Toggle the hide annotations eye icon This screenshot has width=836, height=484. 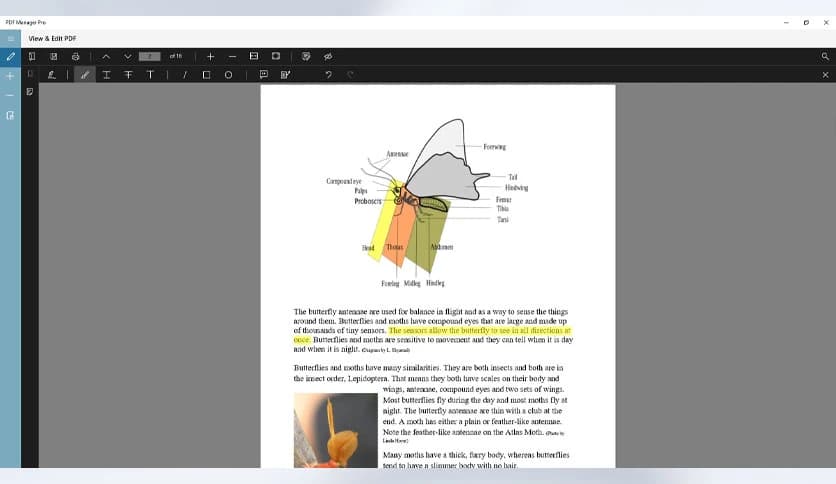(x=328, y=56)
